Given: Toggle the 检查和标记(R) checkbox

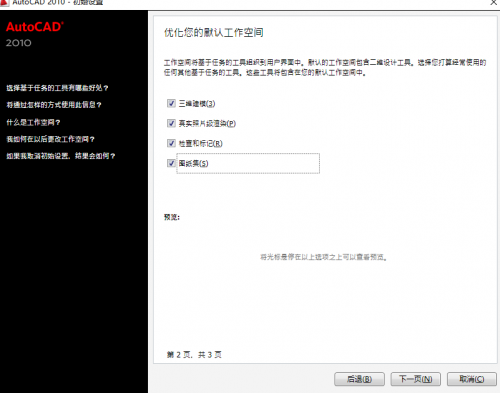Looking at the screenshot, I should [171, 143].
